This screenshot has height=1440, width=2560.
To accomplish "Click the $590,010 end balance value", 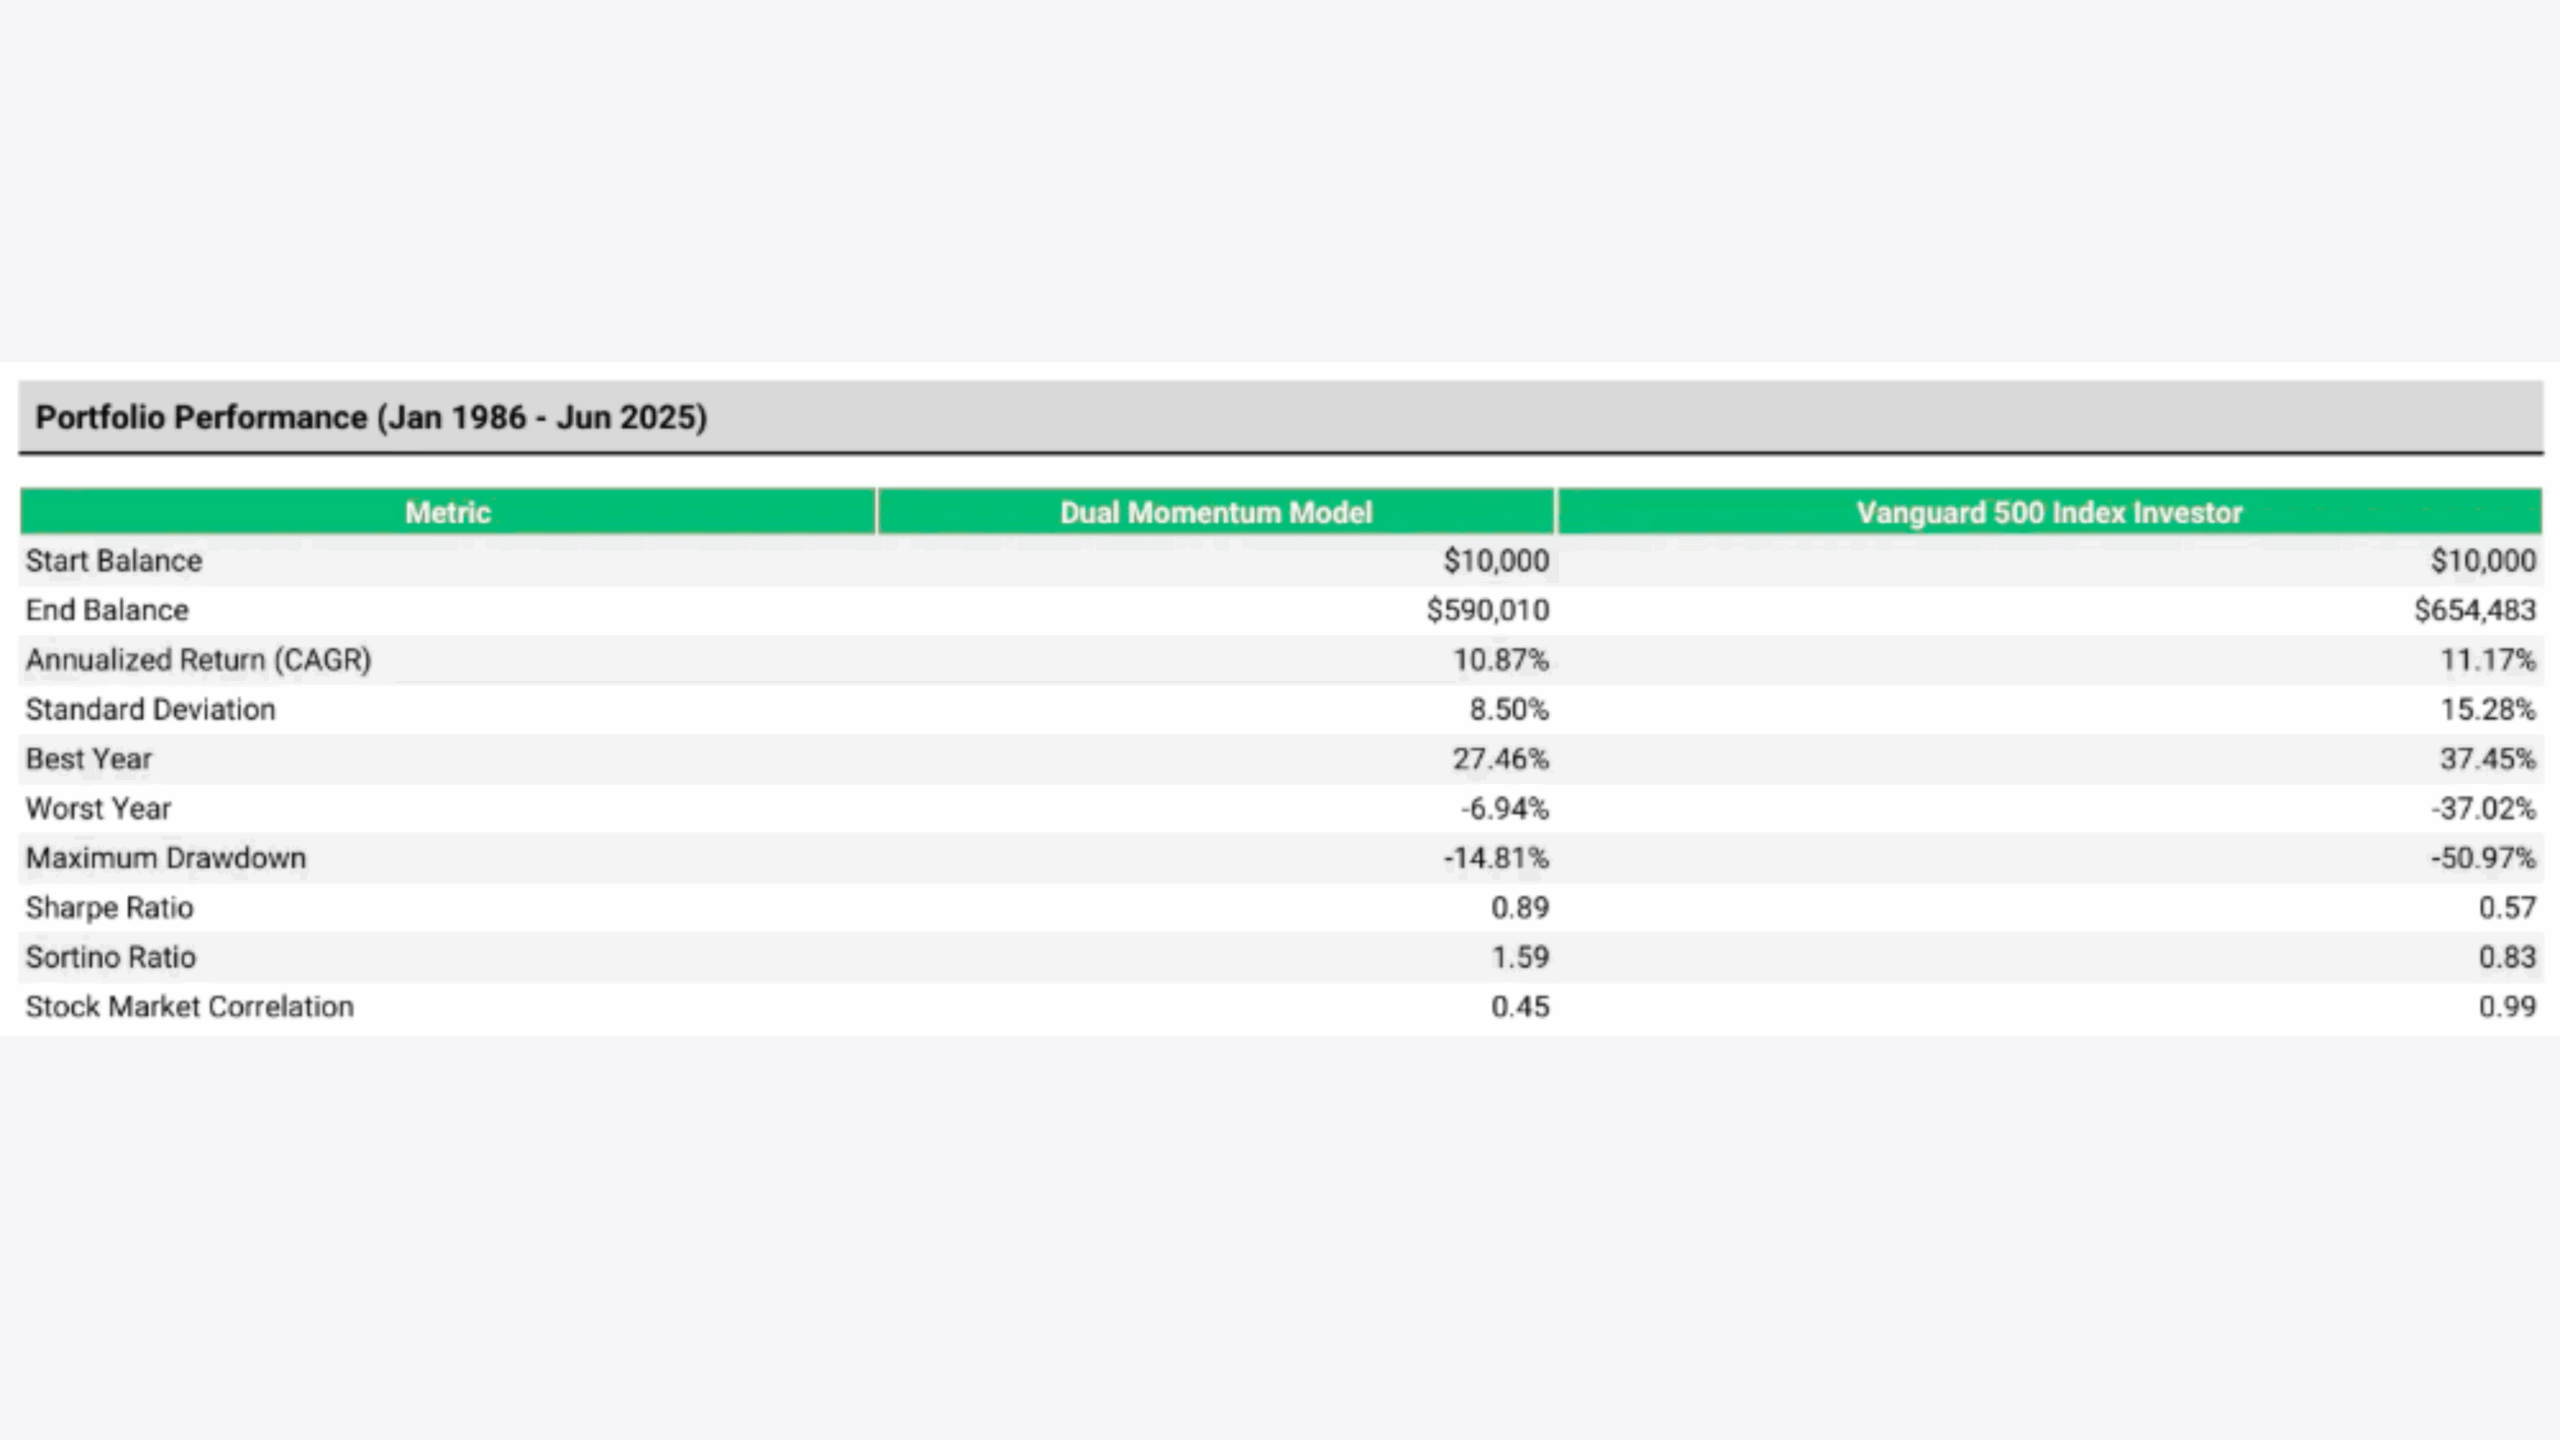I will click(x=1487, y=610).
